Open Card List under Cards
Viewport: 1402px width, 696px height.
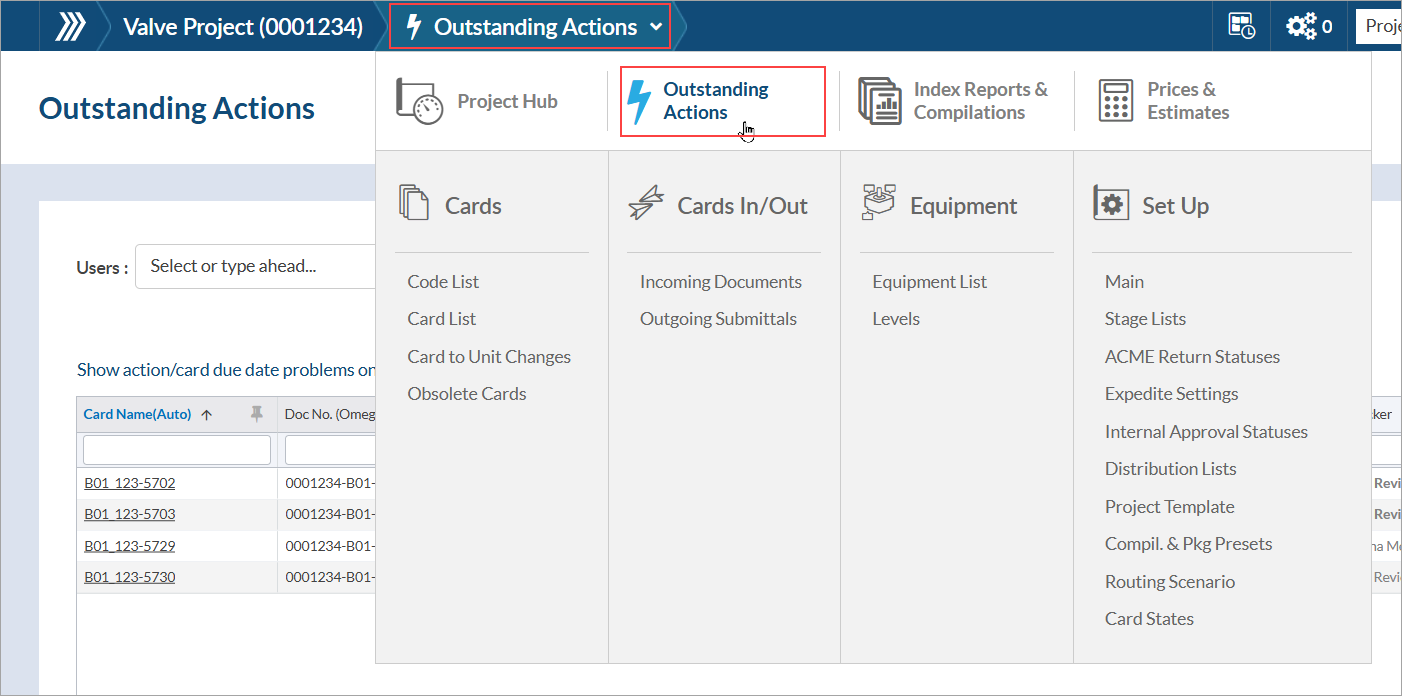[x=441, y=319]
